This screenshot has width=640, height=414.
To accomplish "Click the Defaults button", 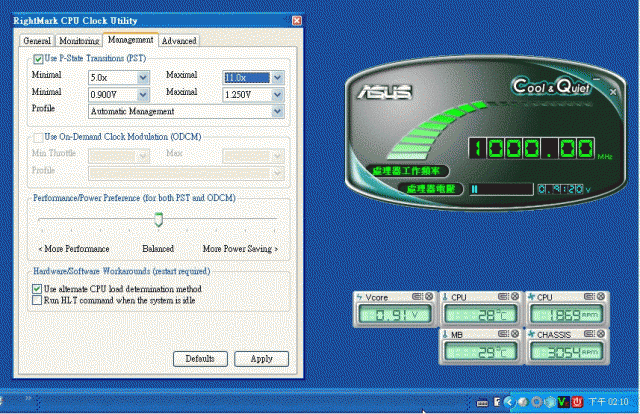I will click(200, 359).
